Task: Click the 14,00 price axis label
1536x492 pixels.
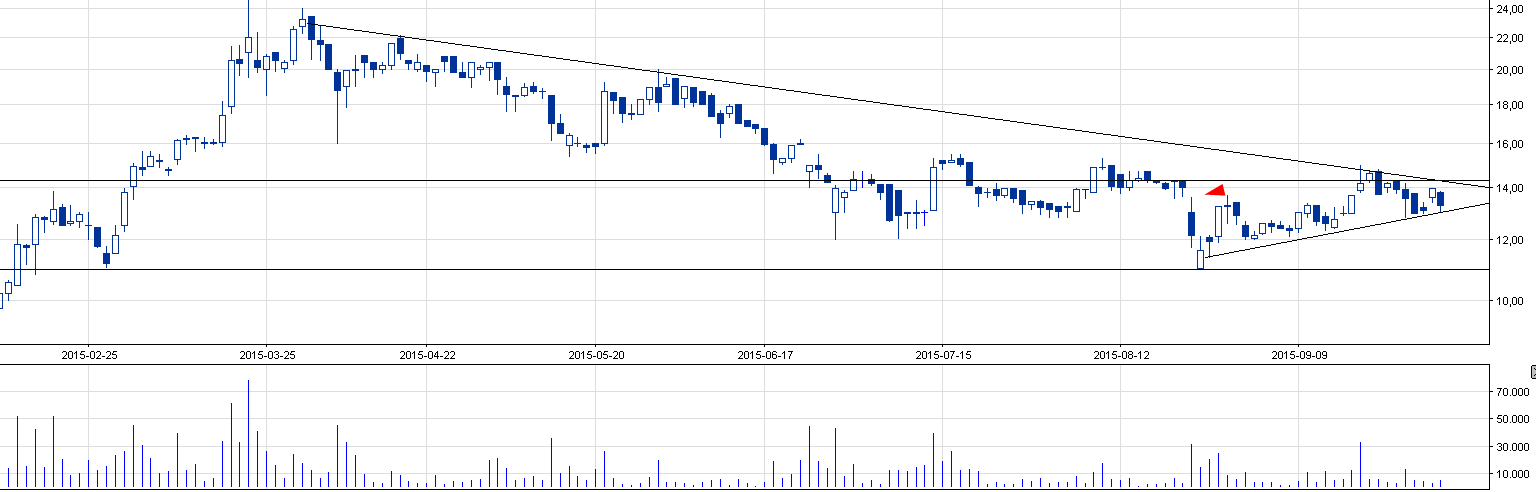Action: pyautogui.click(x=1509, y=188)
